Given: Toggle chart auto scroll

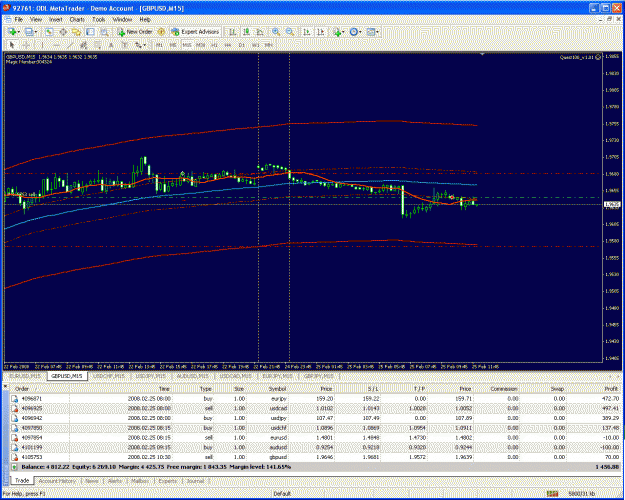Looking at the screenshot, I should (307, 32).
